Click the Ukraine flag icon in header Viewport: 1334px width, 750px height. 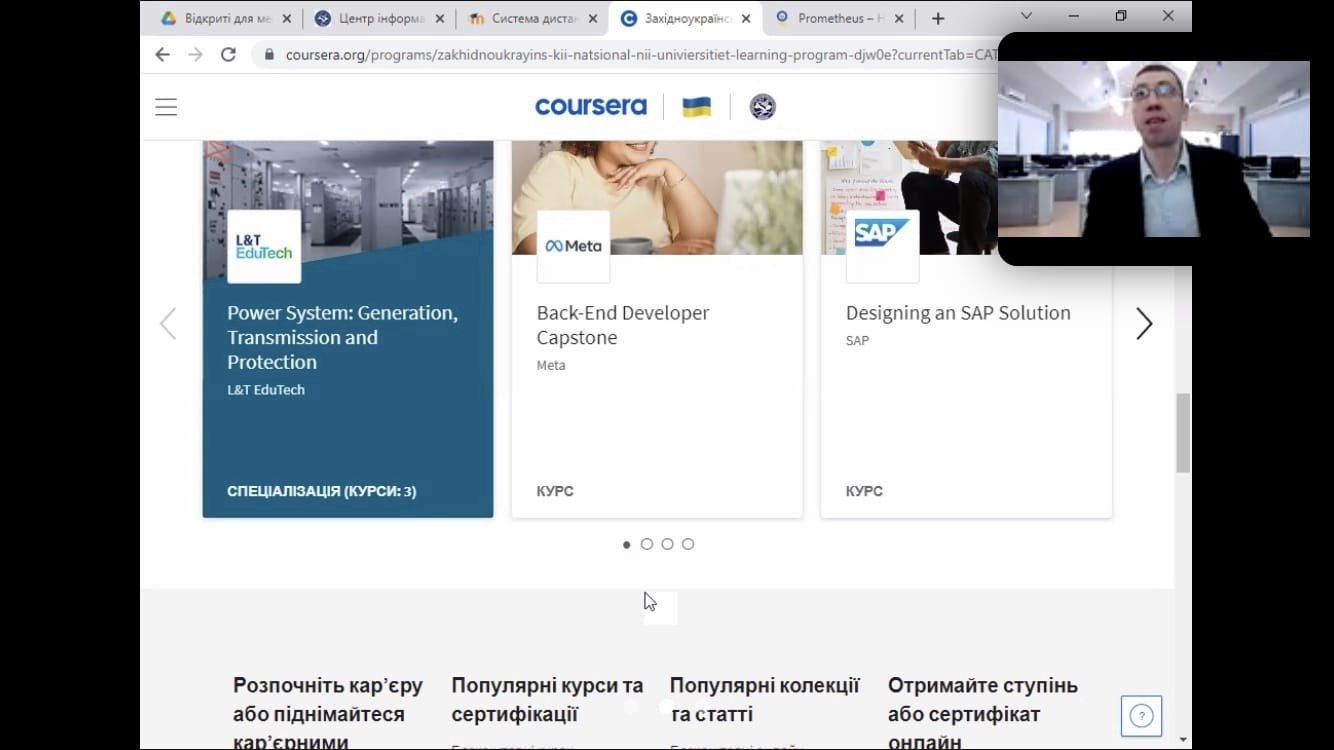click(696, 107)
